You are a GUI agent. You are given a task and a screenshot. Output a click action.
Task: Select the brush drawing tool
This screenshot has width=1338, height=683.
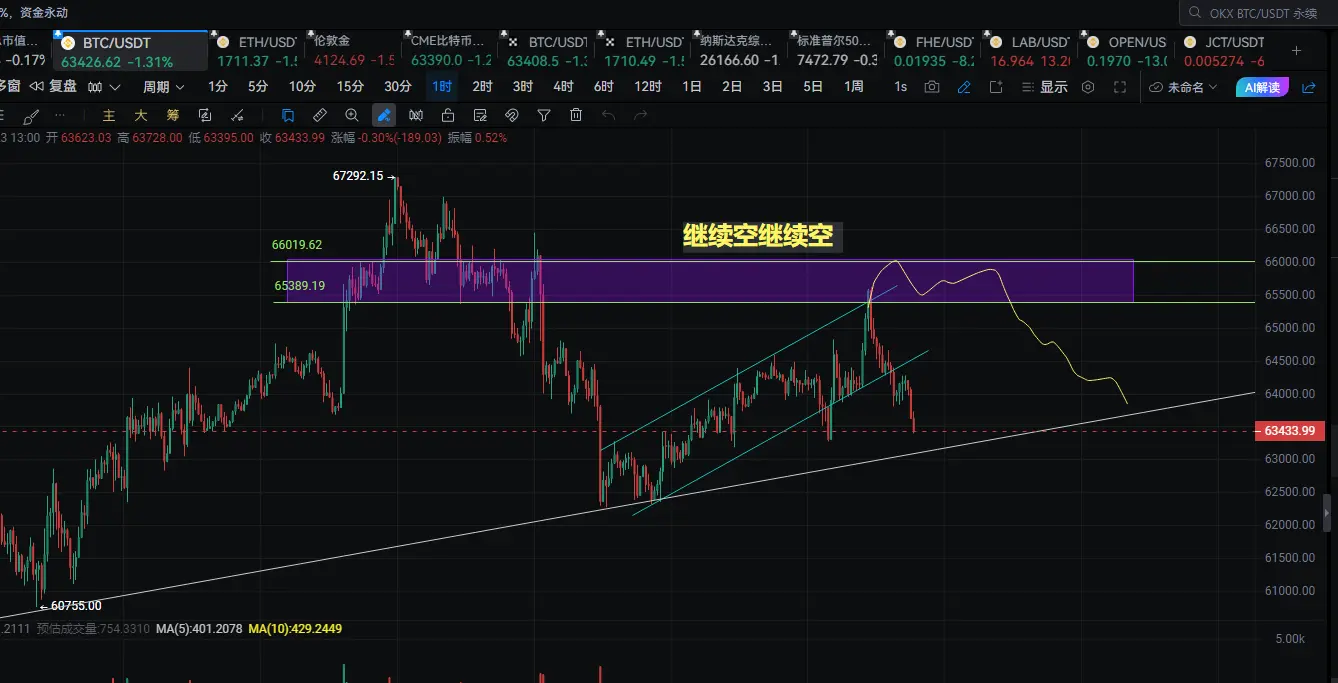pos(31,115)
